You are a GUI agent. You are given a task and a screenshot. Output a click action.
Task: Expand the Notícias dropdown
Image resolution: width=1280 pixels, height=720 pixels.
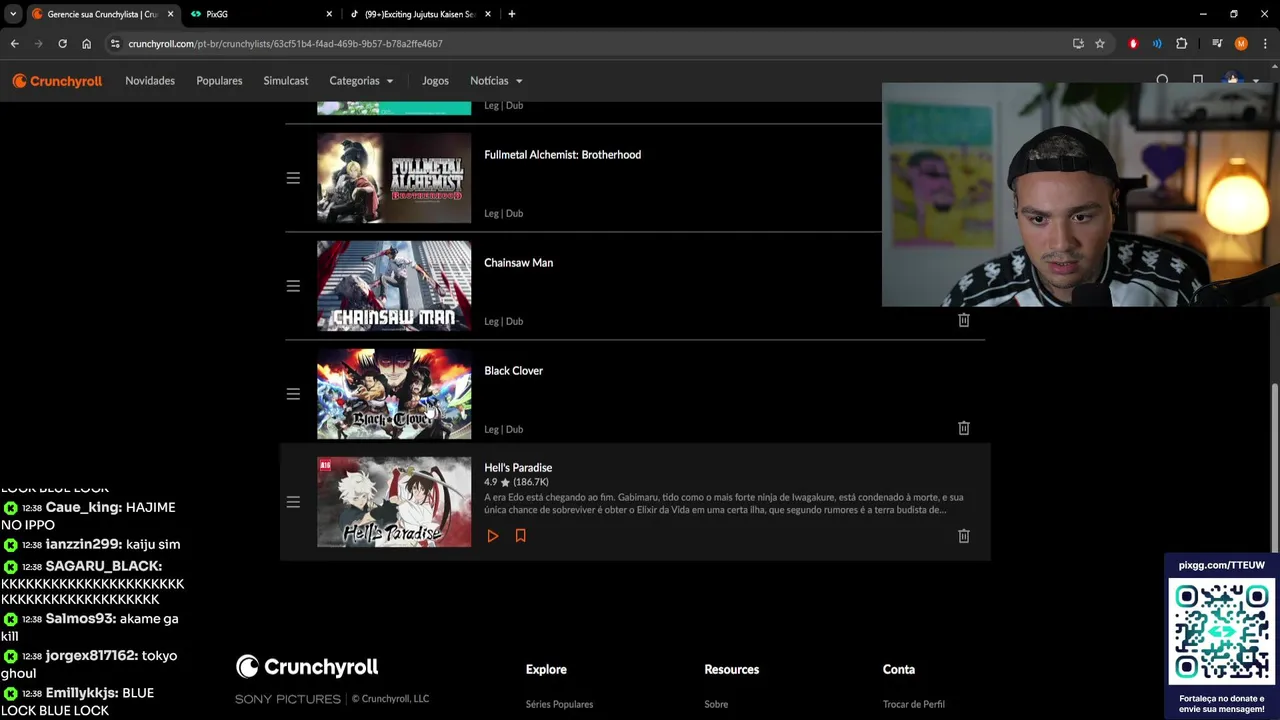[496, 81]
